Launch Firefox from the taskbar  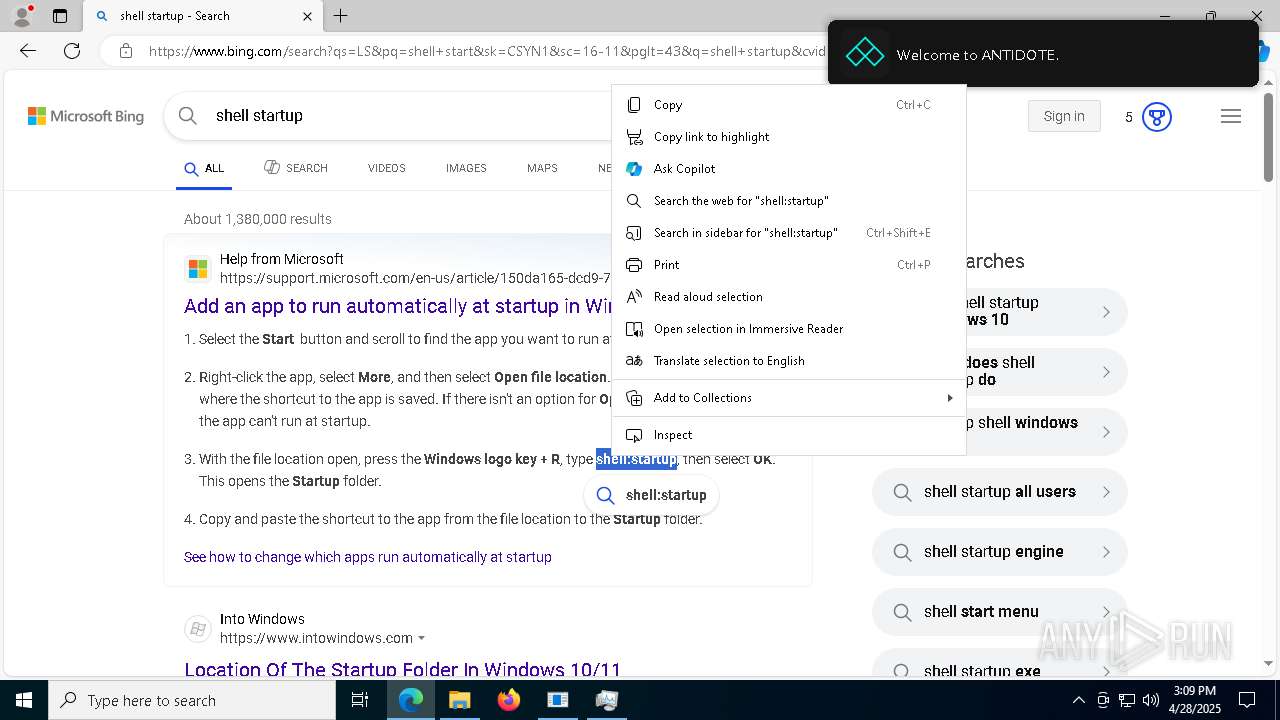click(x=509, y=700)
